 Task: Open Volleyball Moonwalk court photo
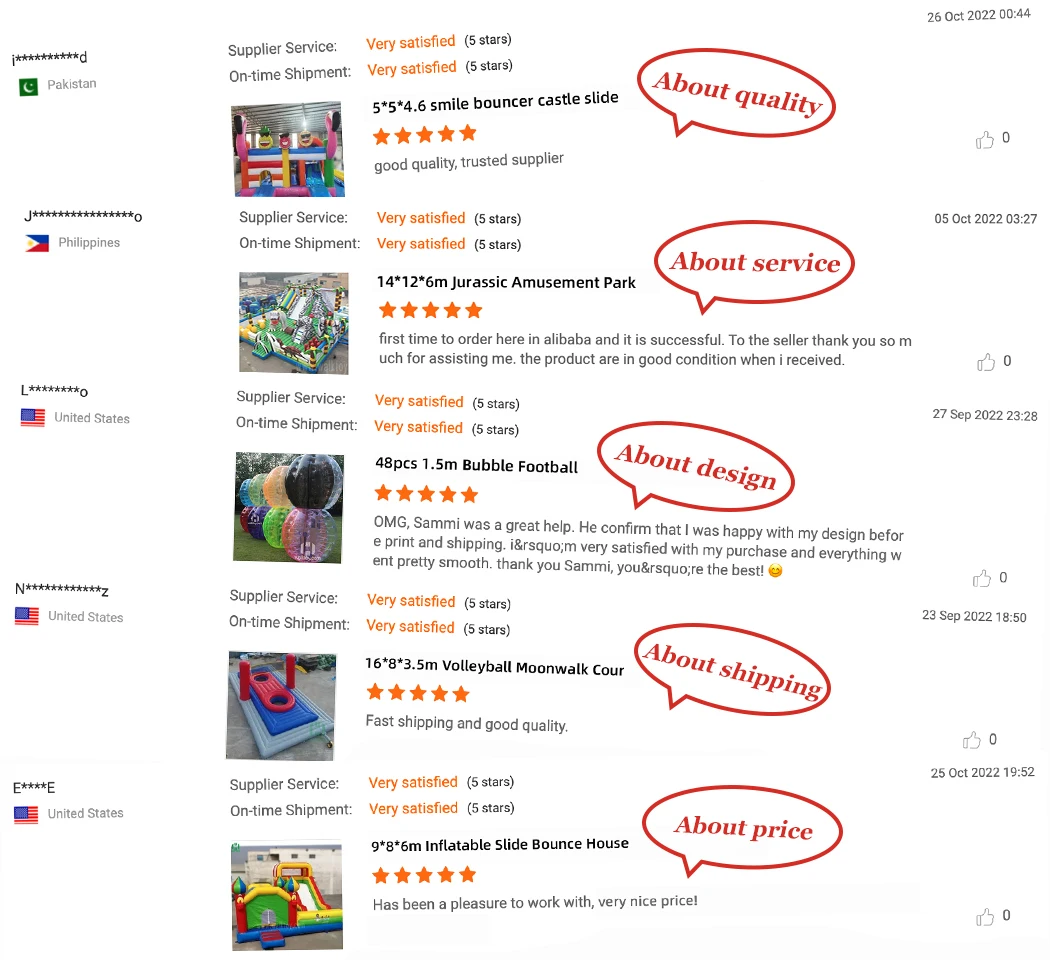click(x=281, y=706)
